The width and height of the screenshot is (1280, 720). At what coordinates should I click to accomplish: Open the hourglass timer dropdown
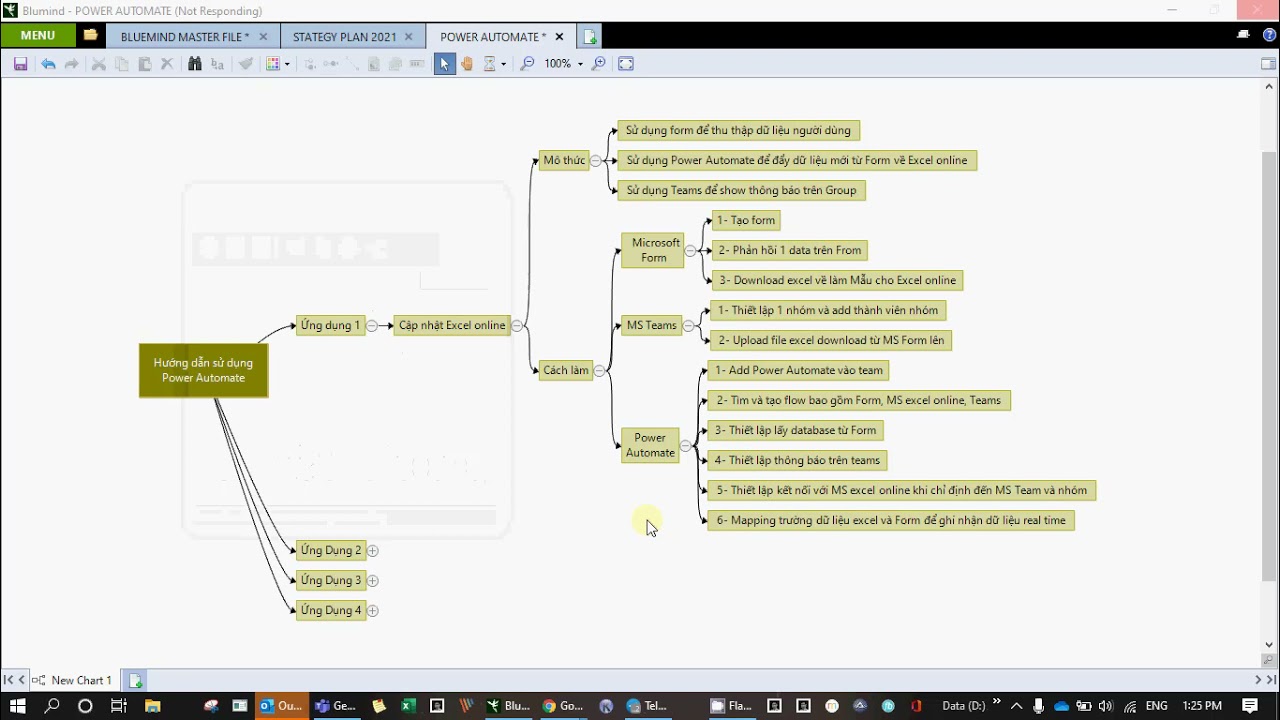point(495,64)
